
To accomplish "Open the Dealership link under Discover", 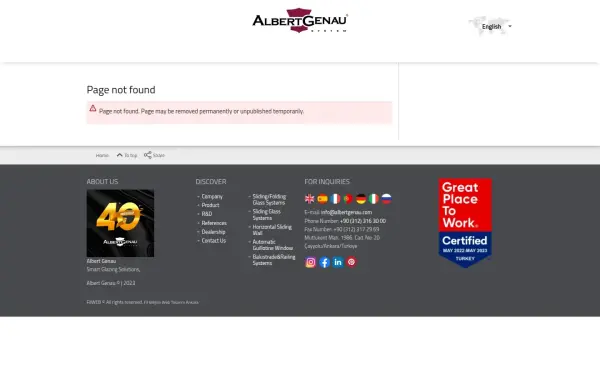I will (214, 232).
